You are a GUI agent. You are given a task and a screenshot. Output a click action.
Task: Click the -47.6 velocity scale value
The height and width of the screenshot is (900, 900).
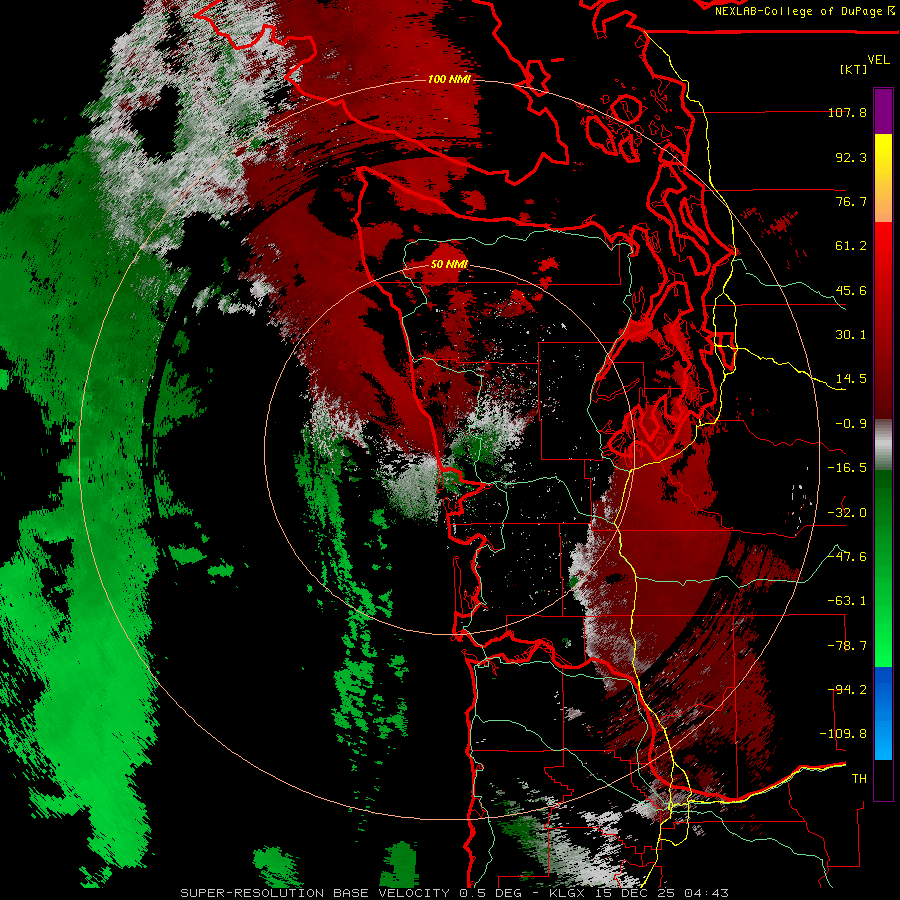tap(847, 557)
